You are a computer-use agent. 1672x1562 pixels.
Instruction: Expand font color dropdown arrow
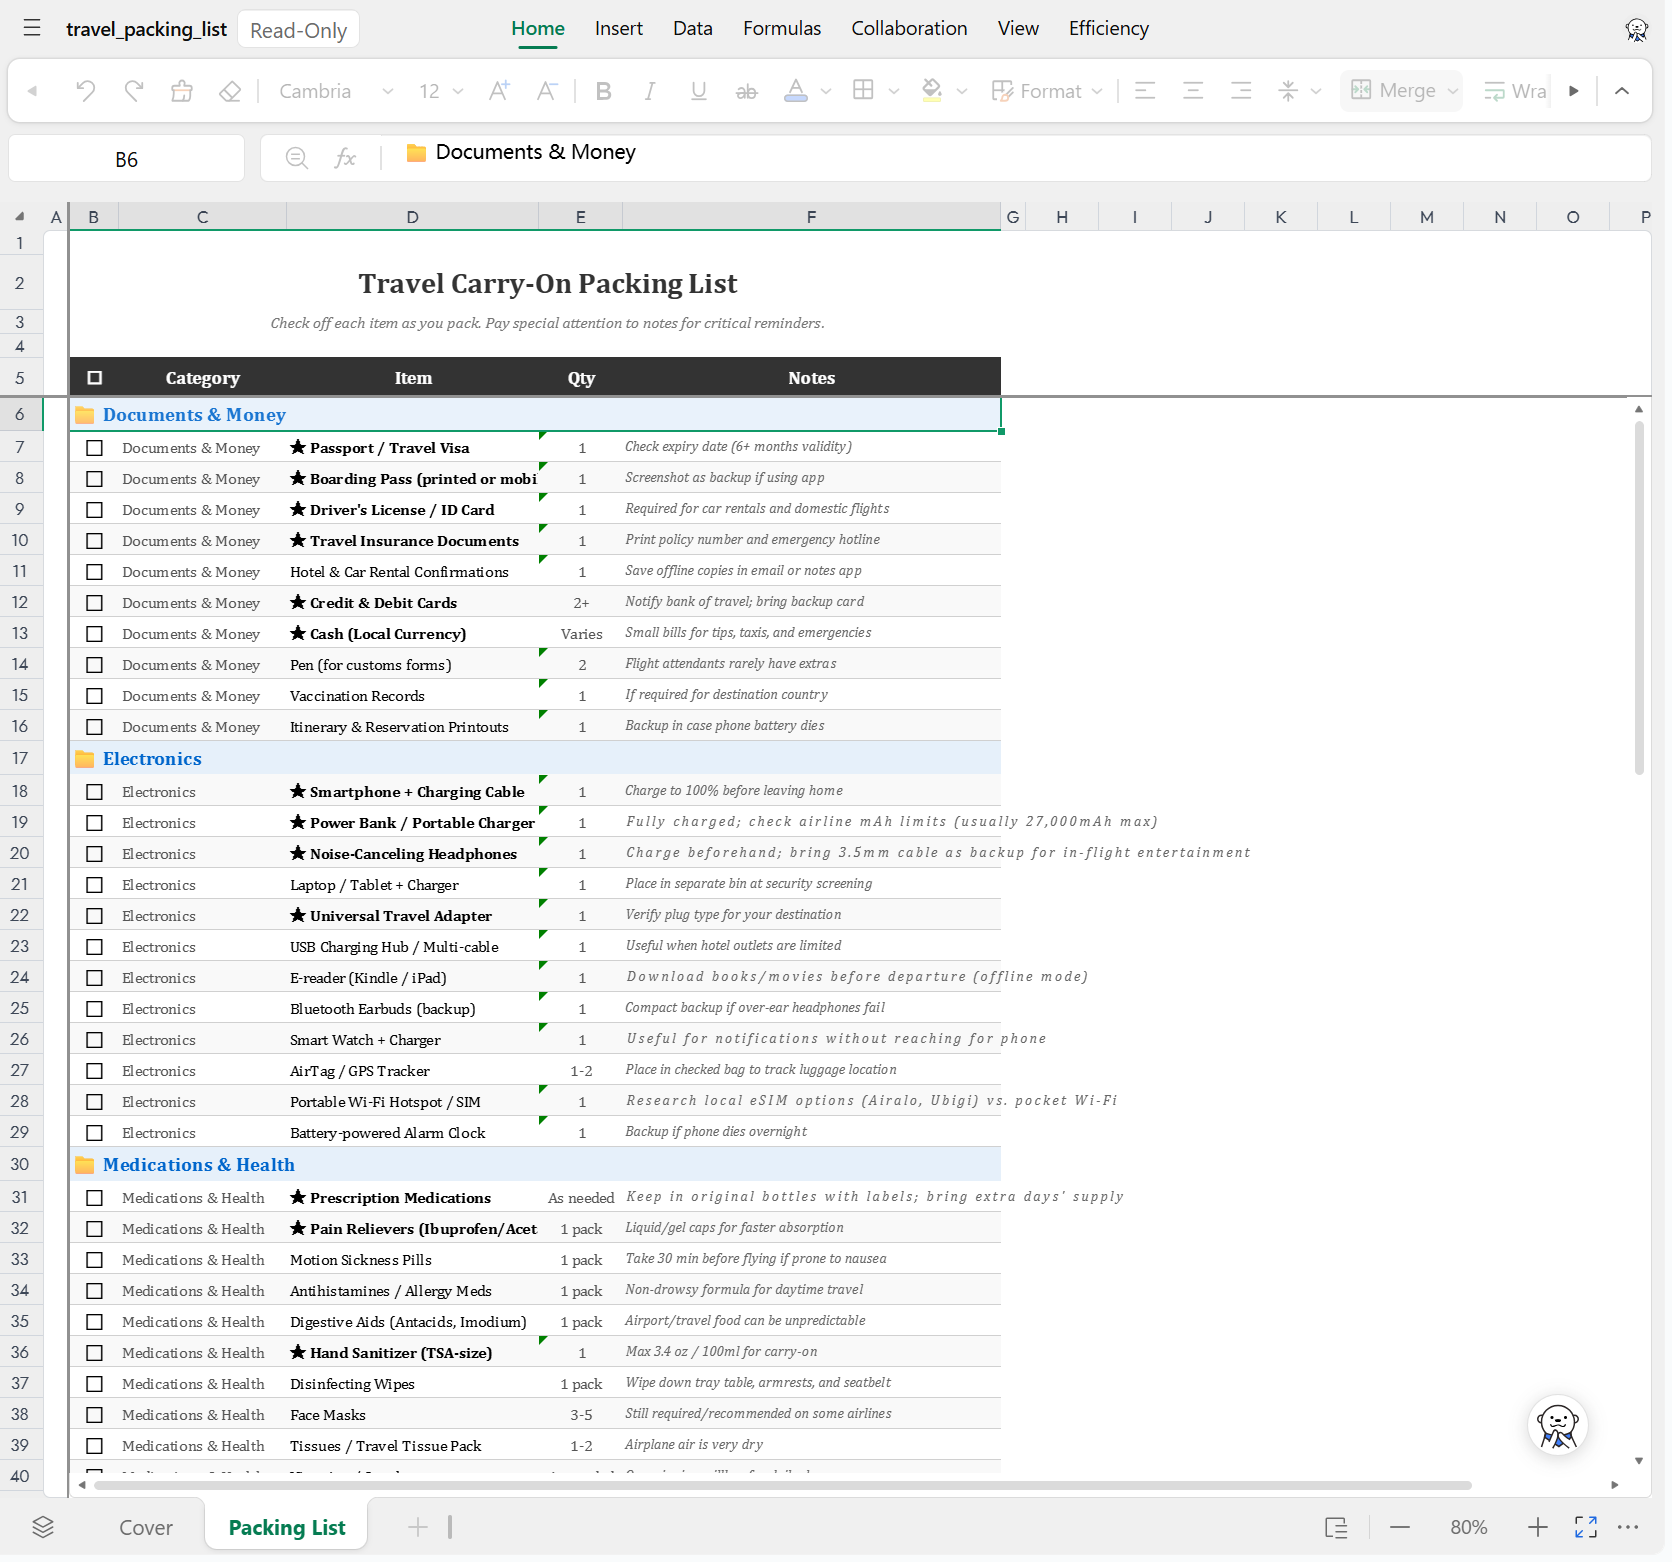[x=826, y=91]
